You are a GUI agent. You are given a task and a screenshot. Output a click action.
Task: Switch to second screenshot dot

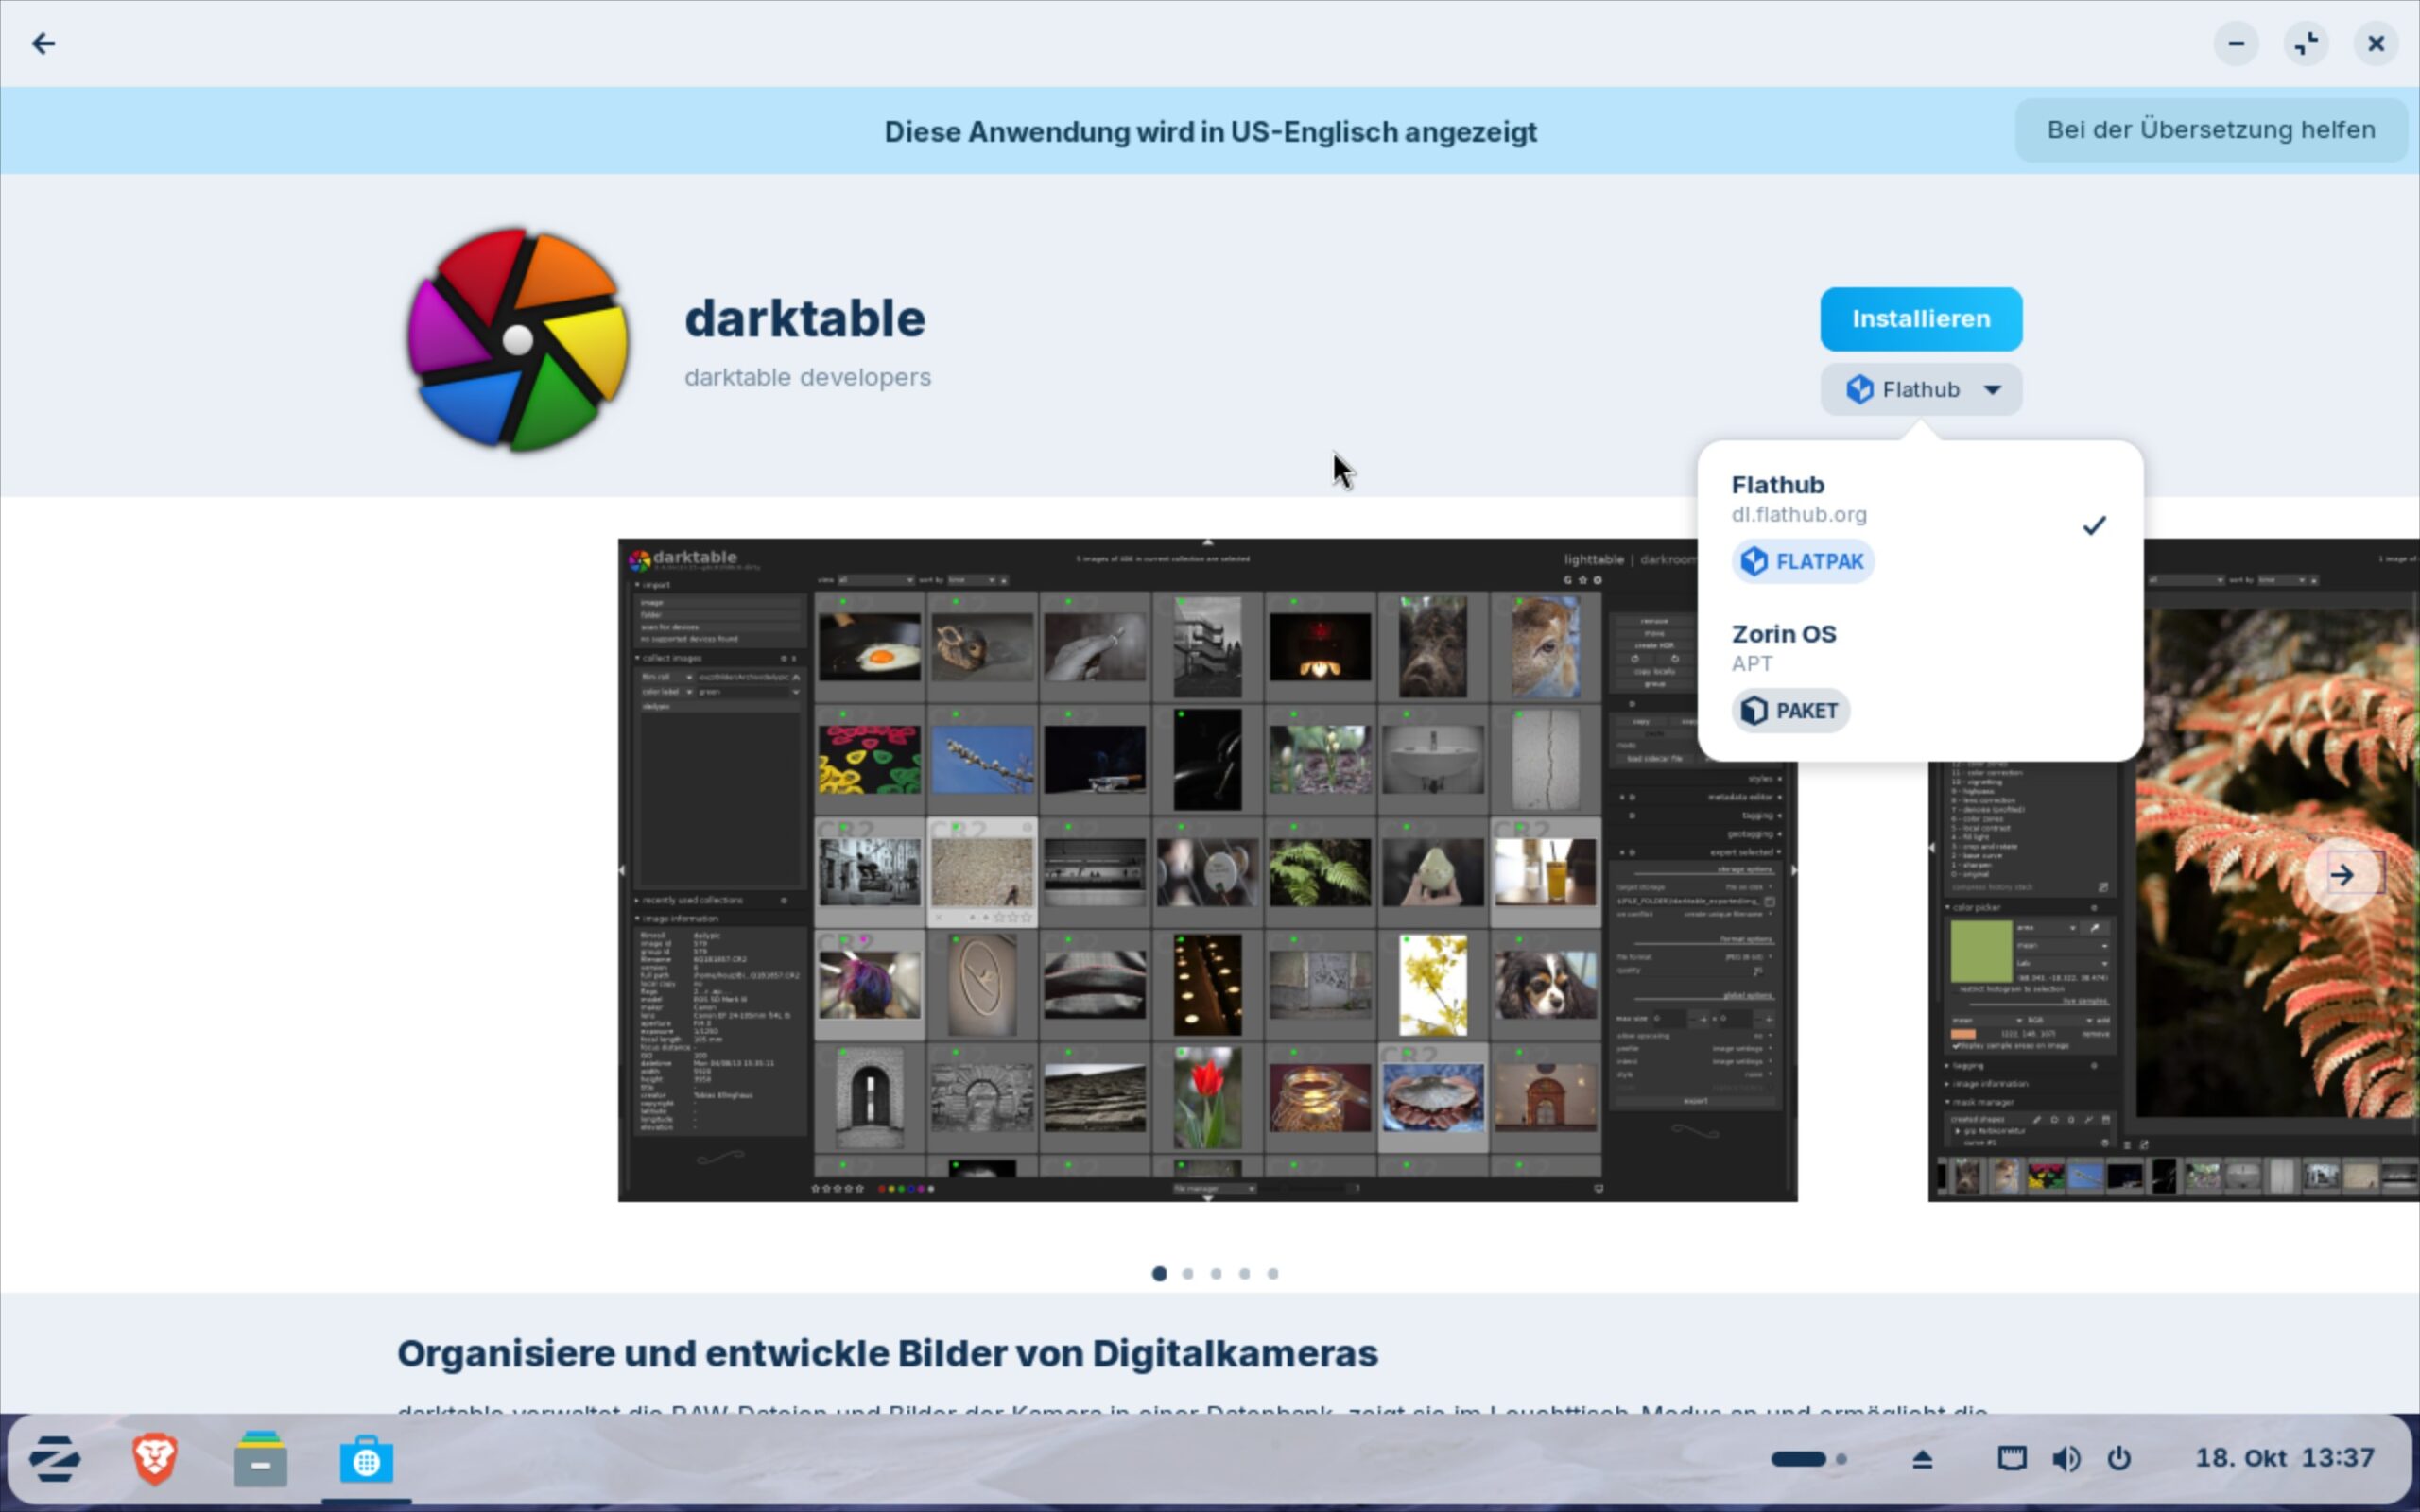point(1188,1273)
